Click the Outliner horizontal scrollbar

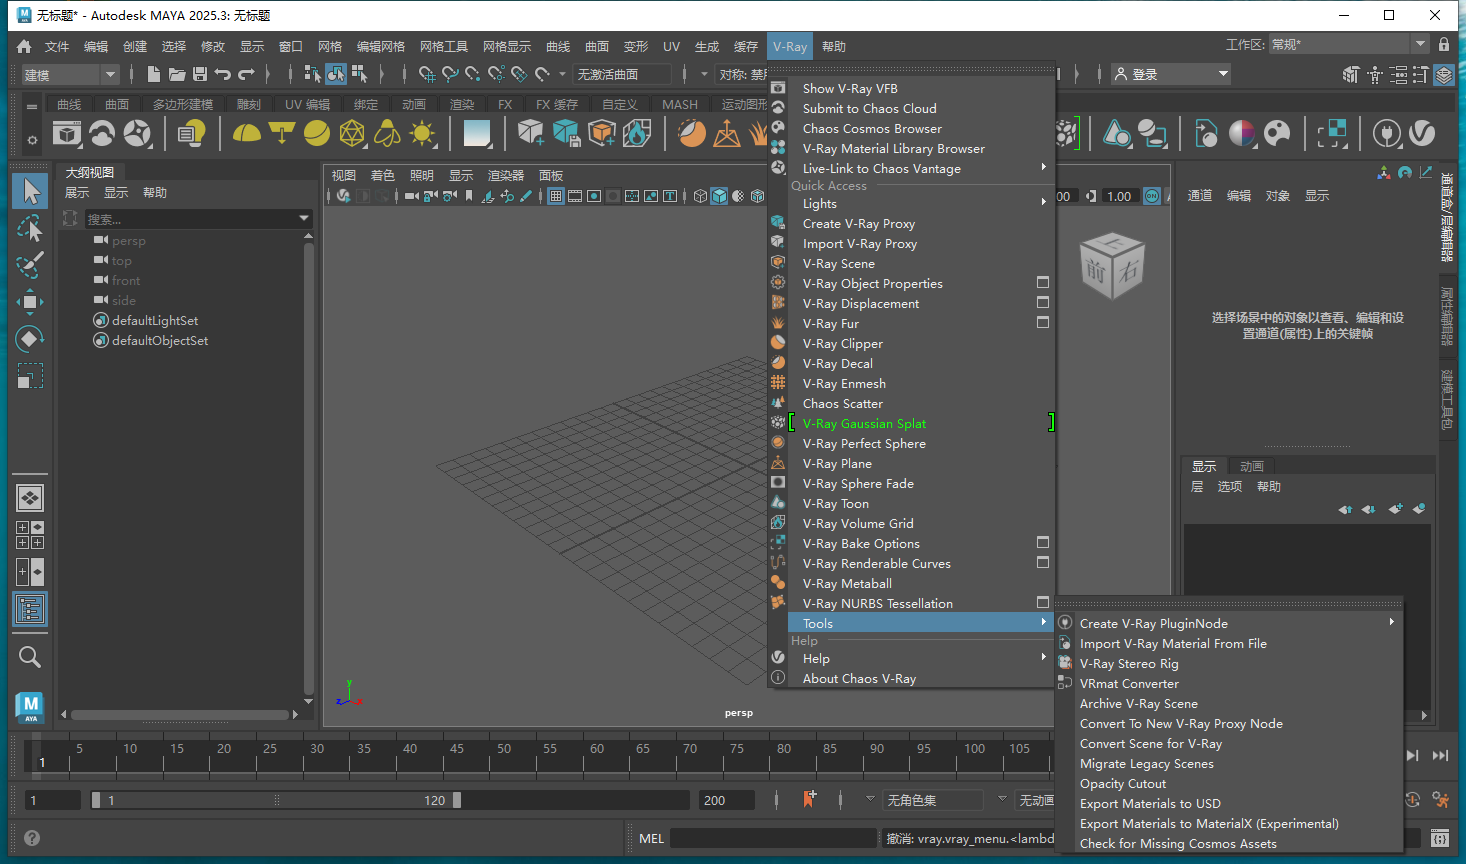coord(181,714)
